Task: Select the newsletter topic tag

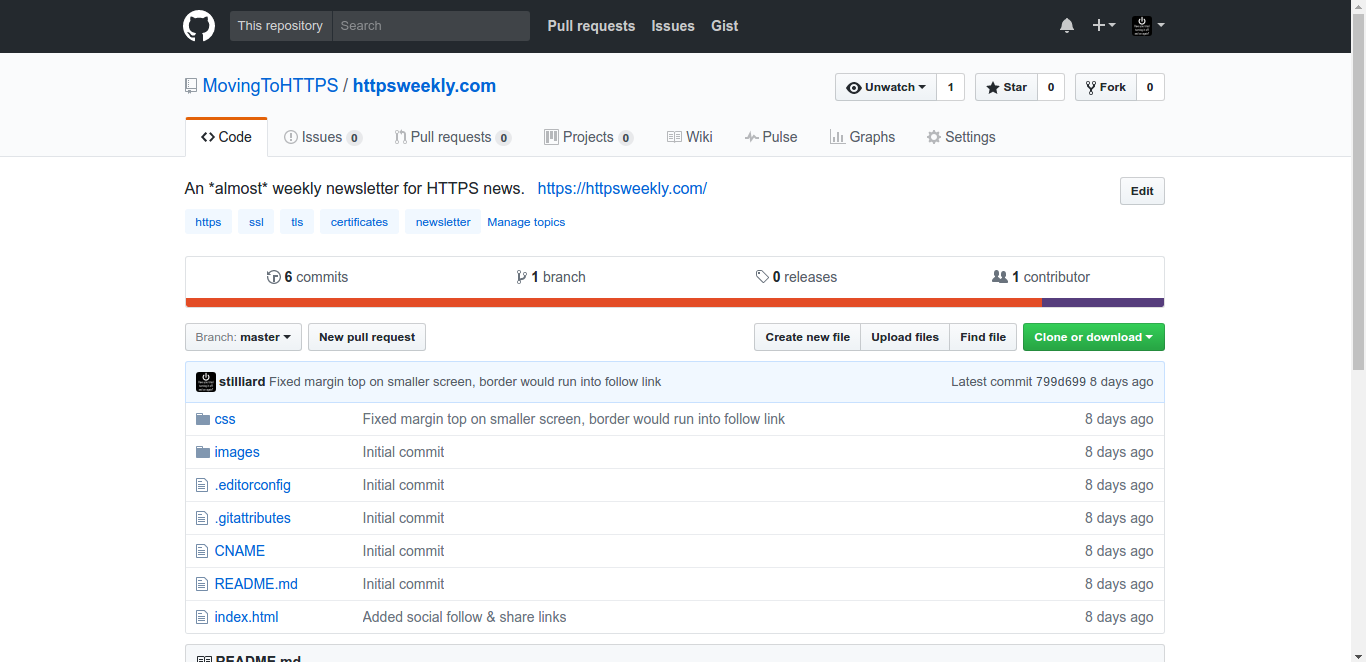Action: click(443, 222)
